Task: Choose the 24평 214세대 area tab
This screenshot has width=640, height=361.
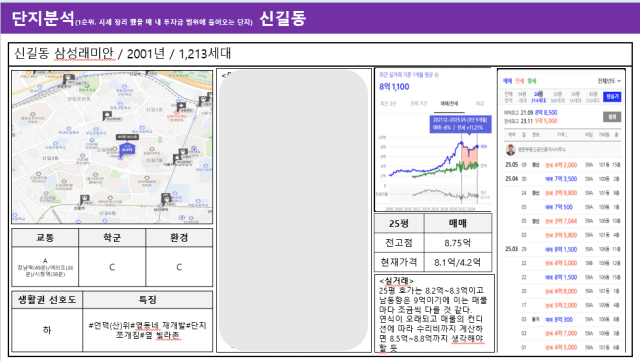Action: [538, 97]
